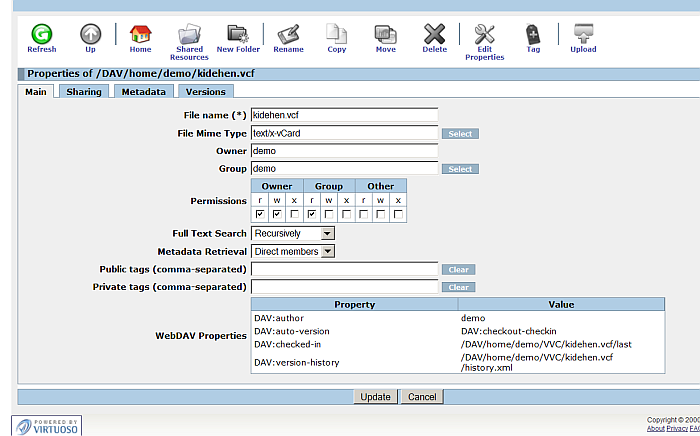This screenshot has height=436, width=700.
Task: Switch to the Versions tab
Action: pos(206,92)
